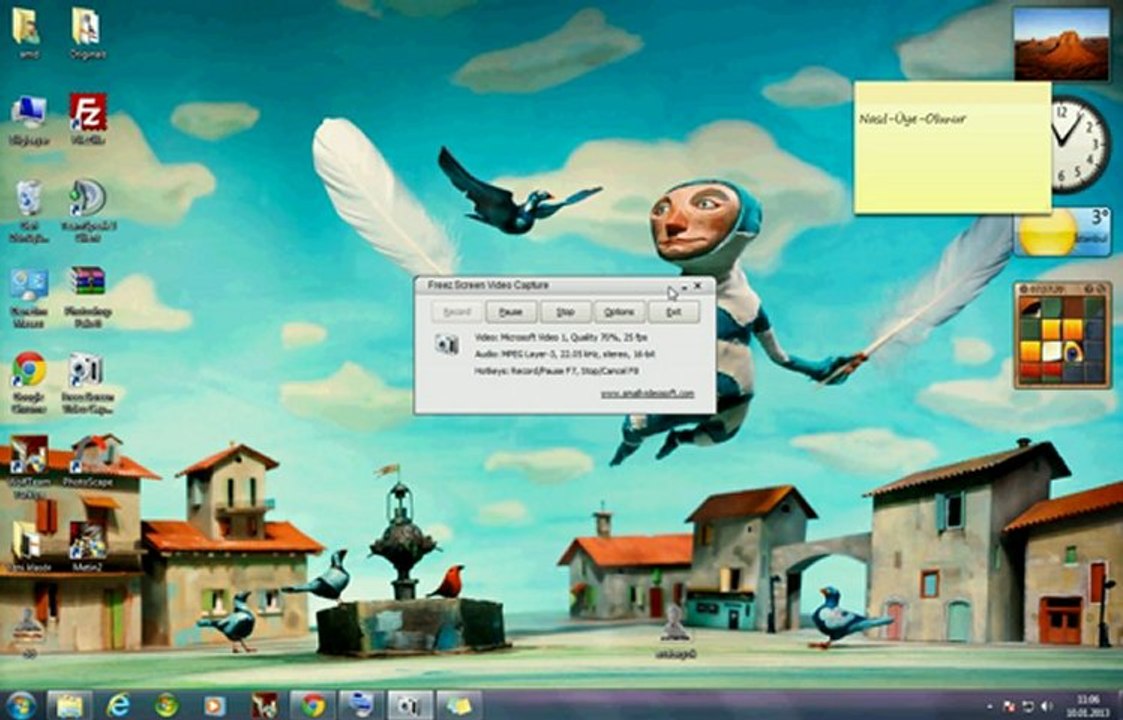The height and width of the screenshot is (720, 1123).
Task: Click the Windows Start orb
Action: click(21, 705)
